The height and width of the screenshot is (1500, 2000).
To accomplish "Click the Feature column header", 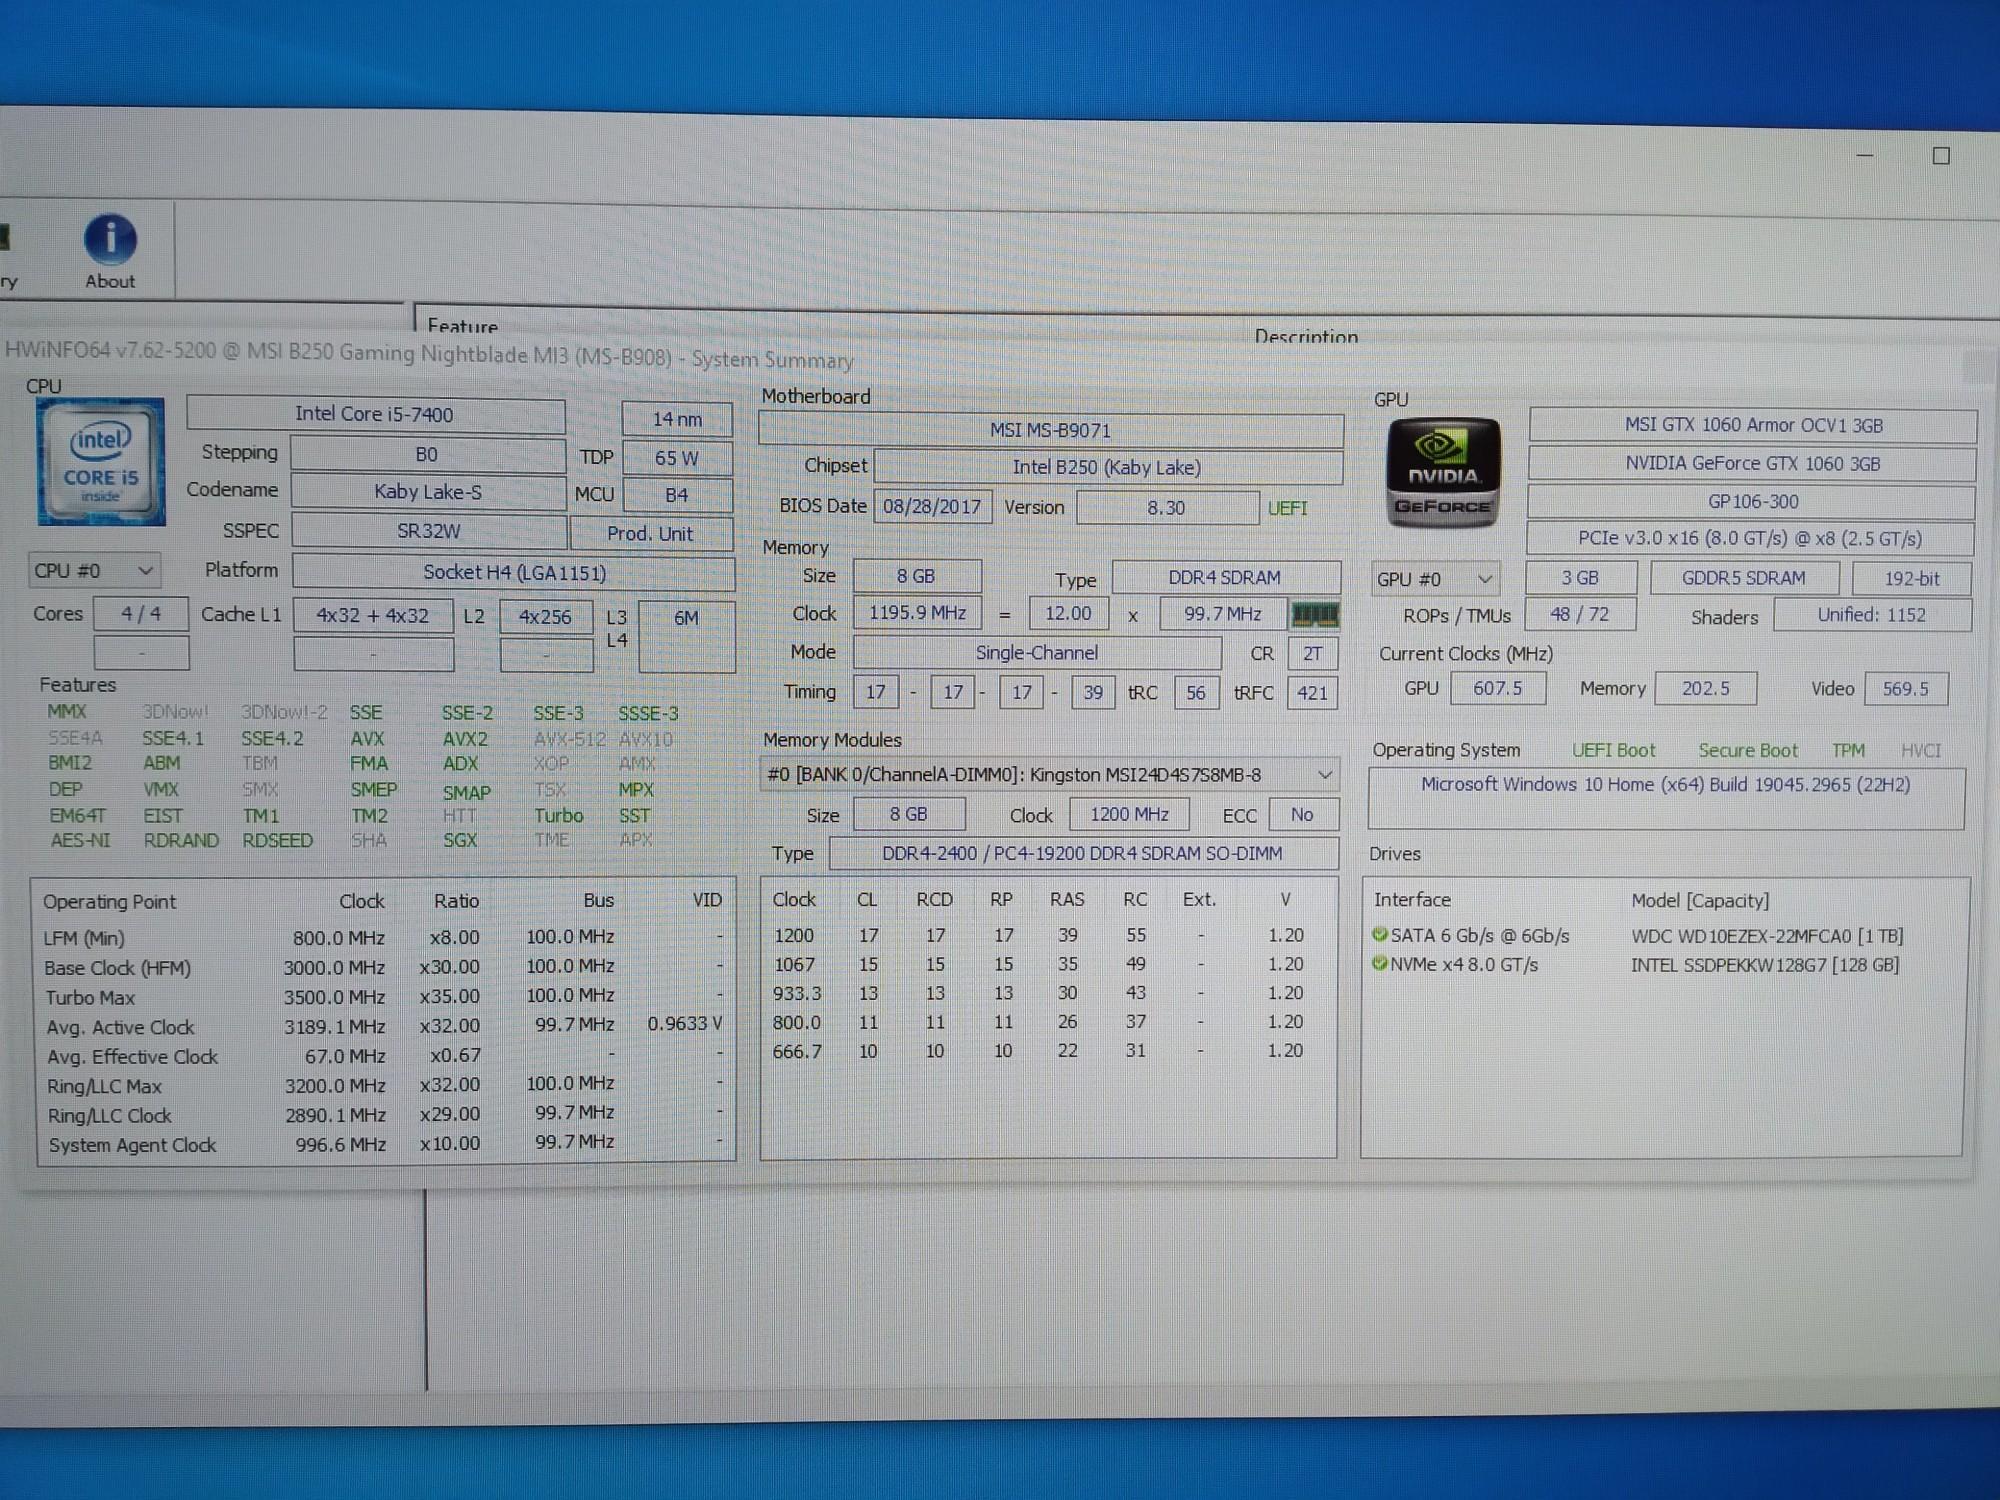I will click(462, 325).
